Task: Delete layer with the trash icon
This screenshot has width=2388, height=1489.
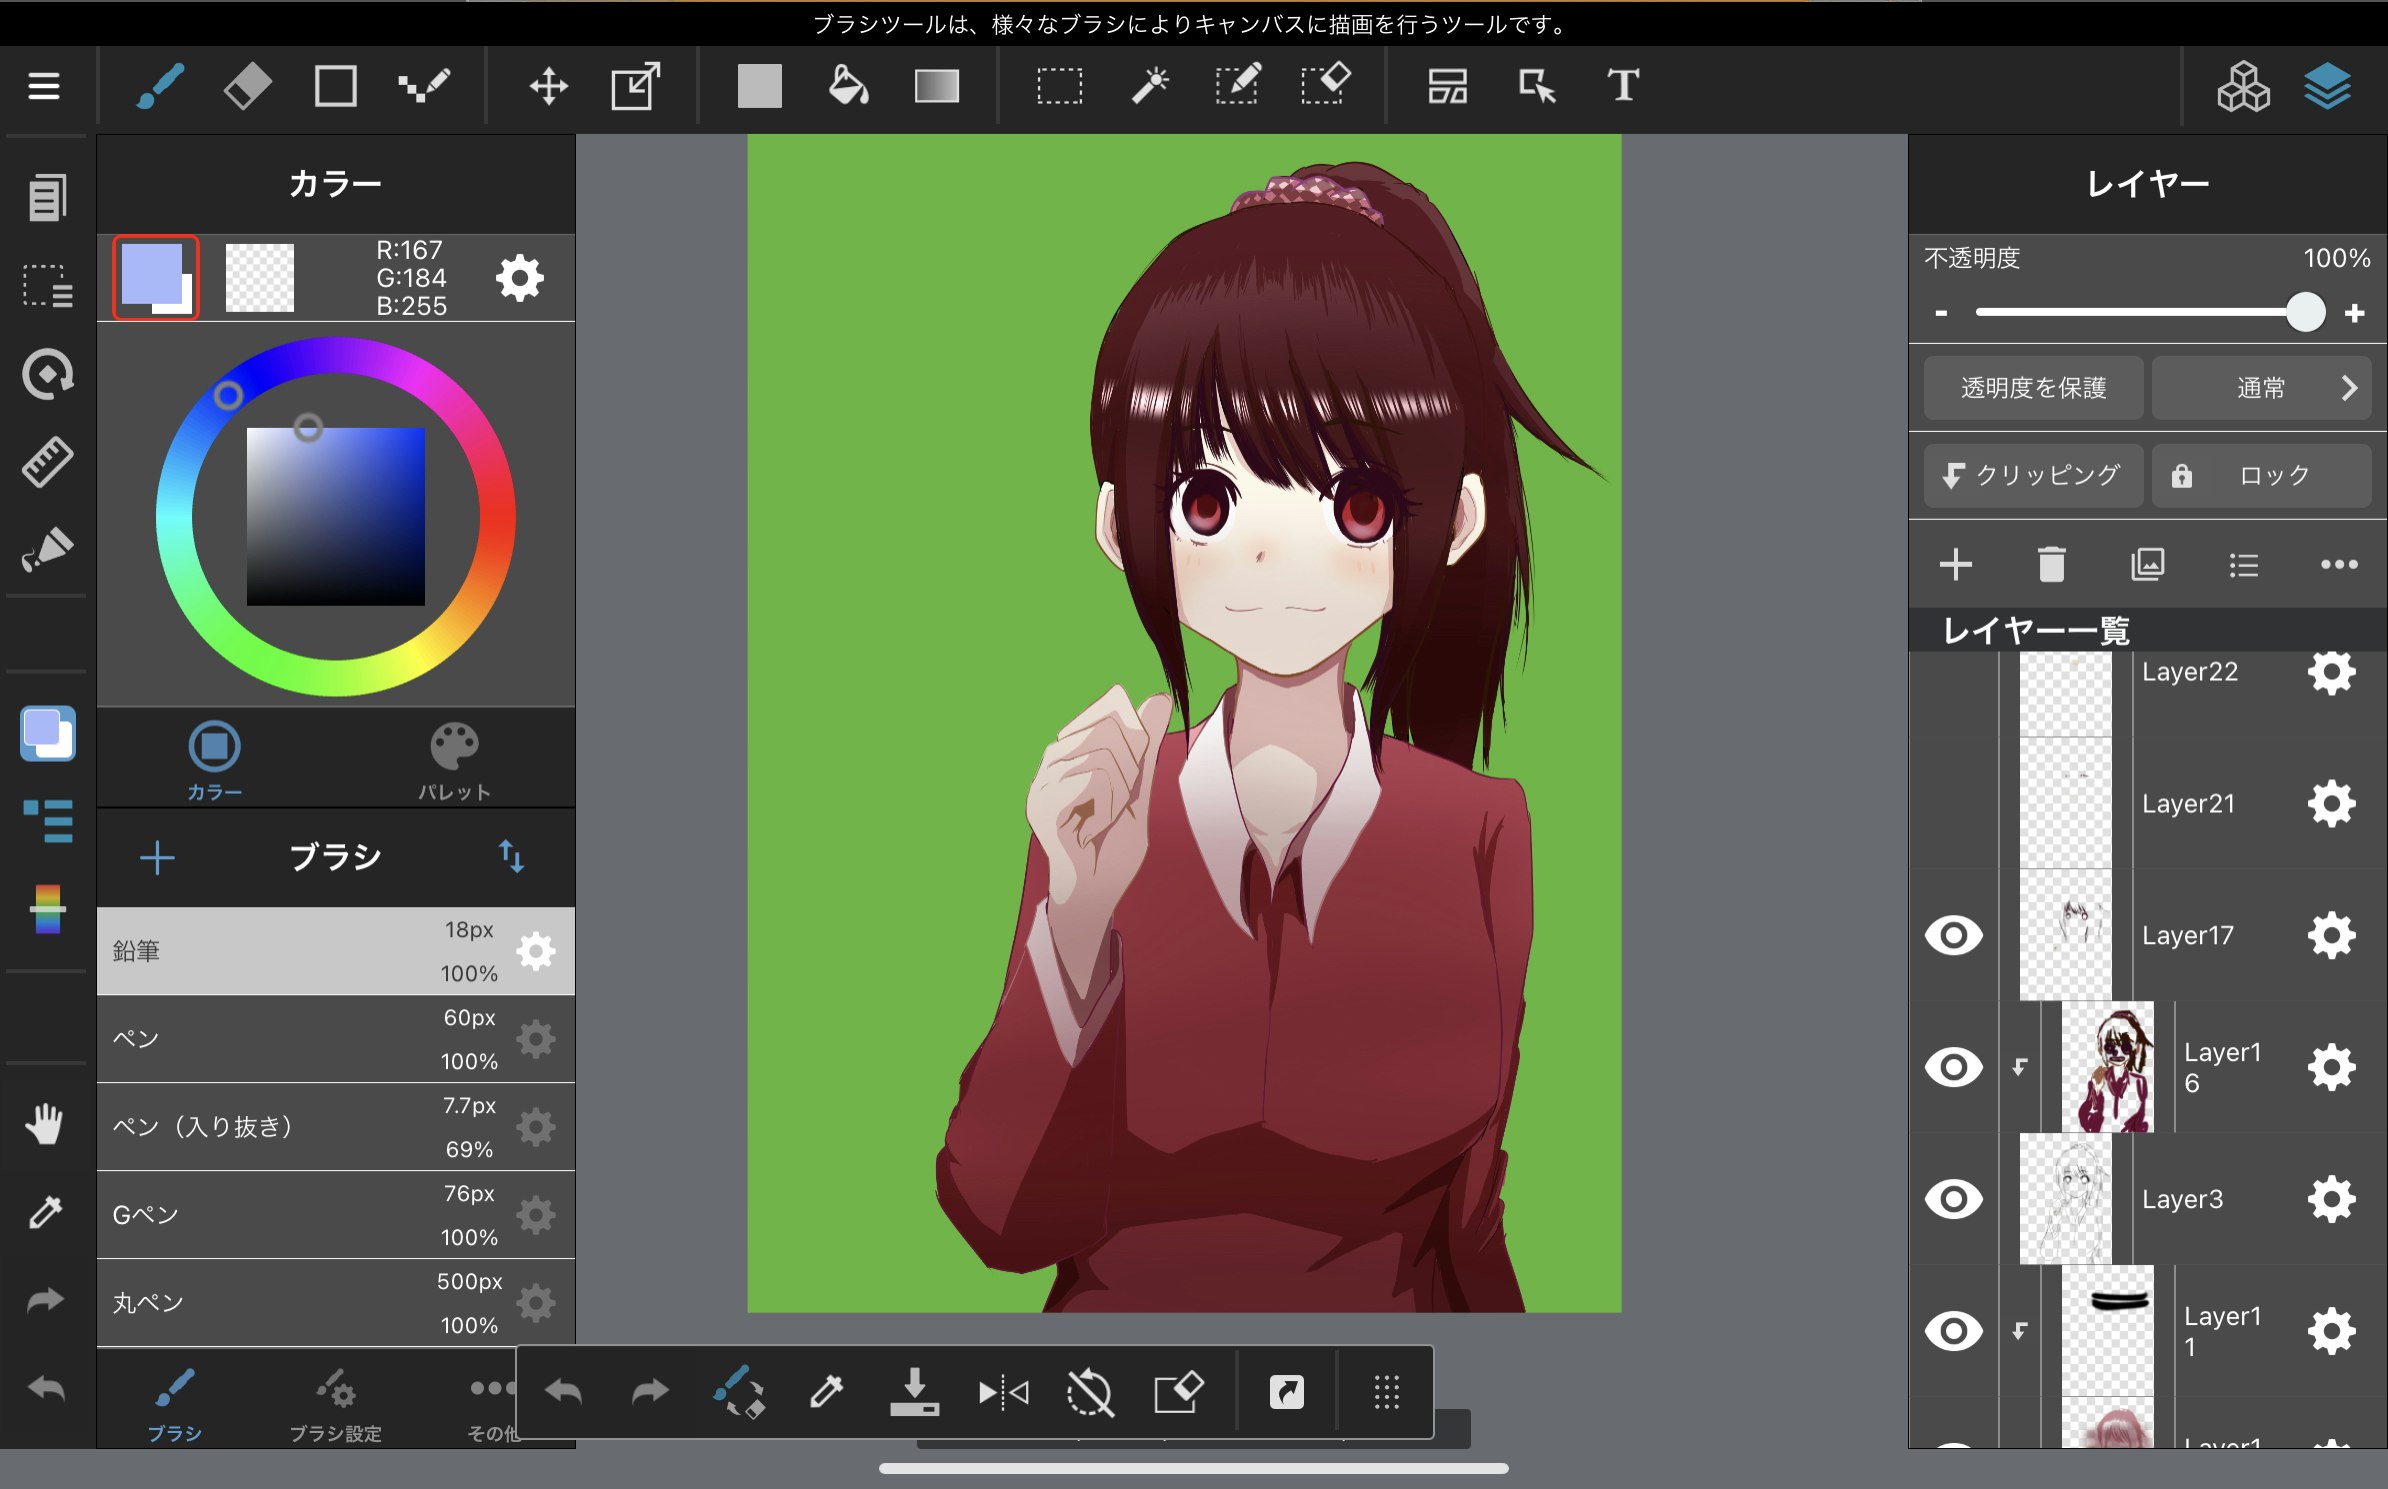Action: [x=2051, y=565]
